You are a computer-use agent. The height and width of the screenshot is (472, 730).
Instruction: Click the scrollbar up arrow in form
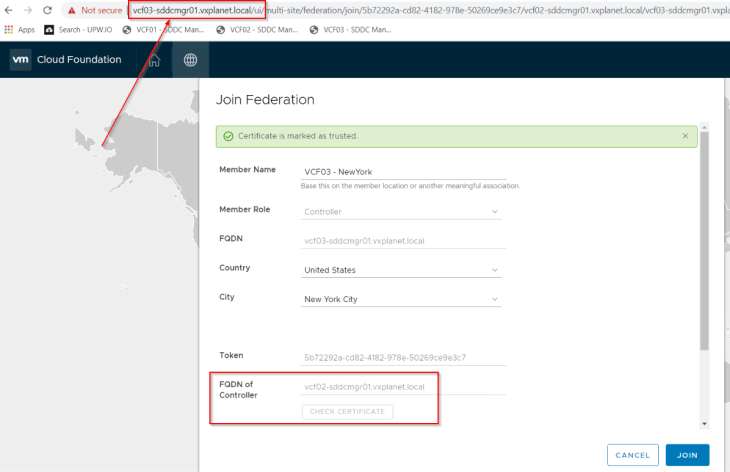[704, 127]
